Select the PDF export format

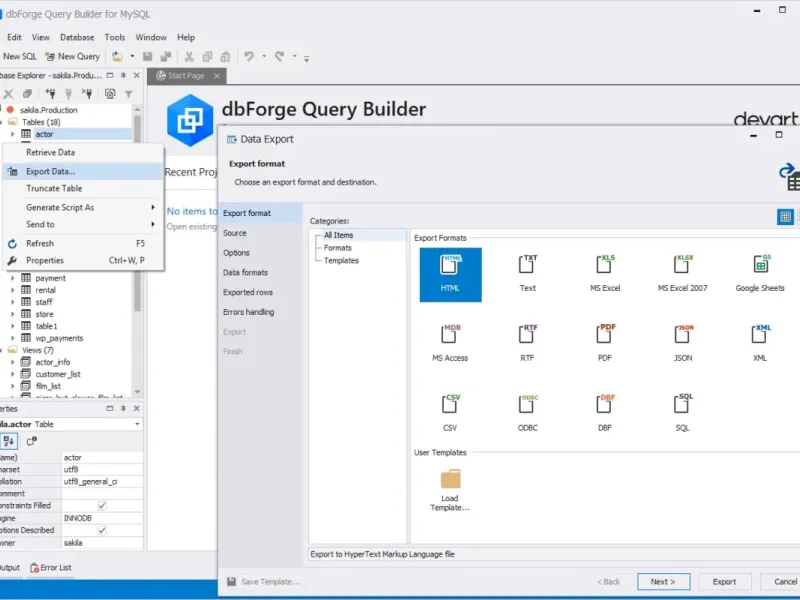pos(605,344)
